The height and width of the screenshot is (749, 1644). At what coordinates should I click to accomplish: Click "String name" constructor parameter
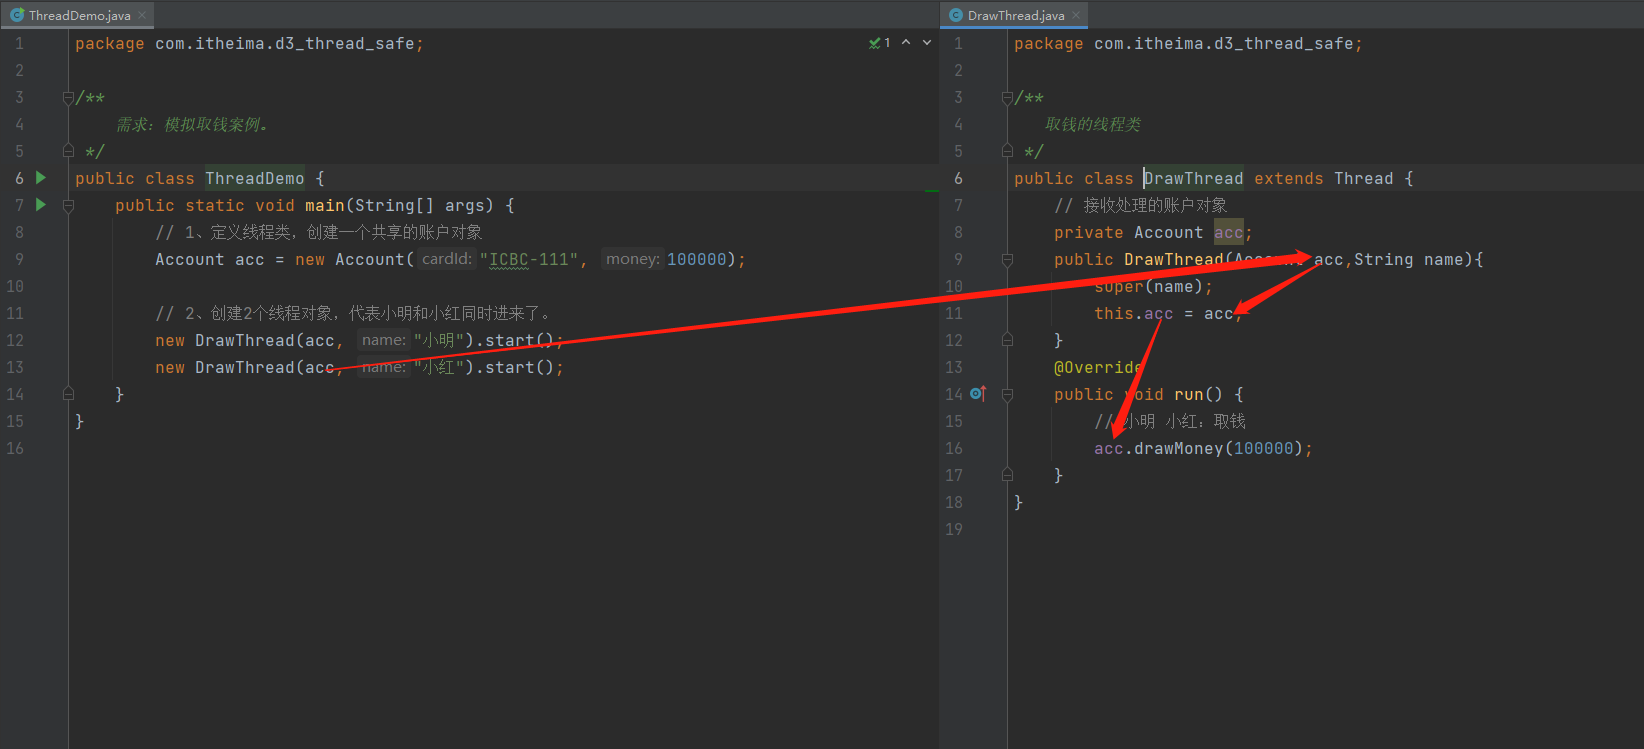click(1409, 259)
